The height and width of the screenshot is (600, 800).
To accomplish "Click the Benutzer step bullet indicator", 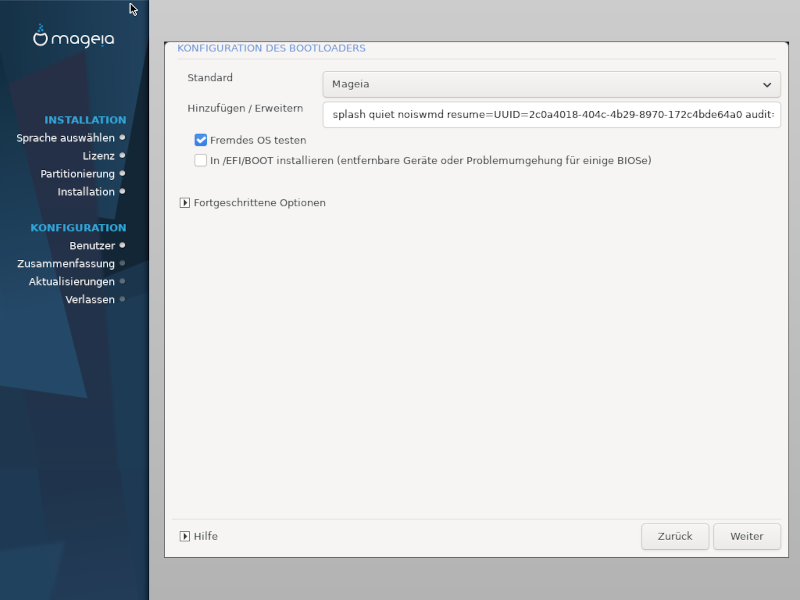I will pyautogui.click(x=122, y=245).
